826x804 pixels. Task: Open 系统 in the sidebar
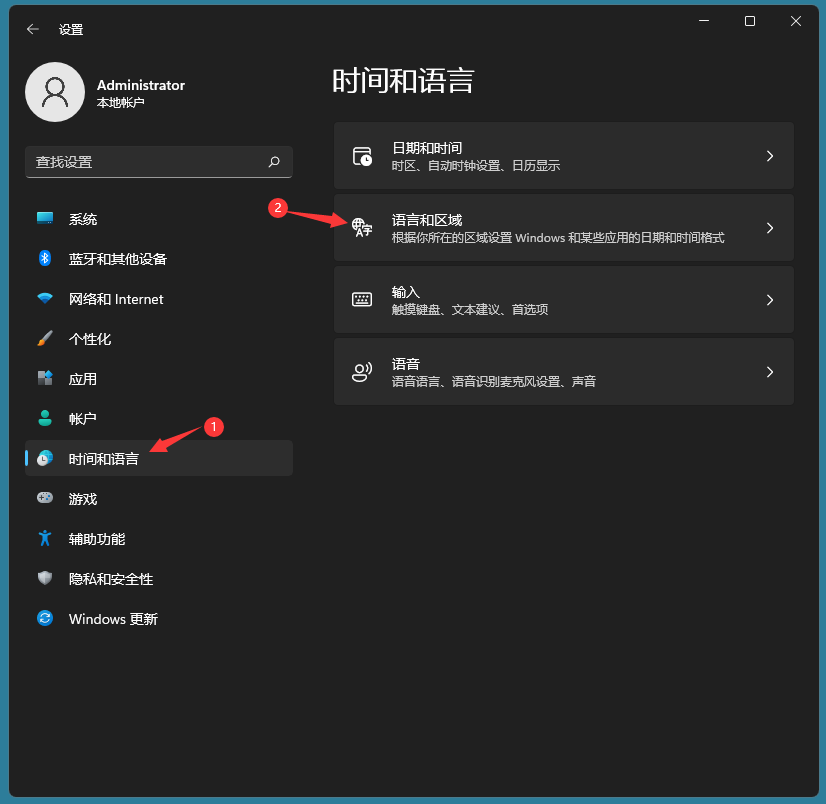click(159, 219)
